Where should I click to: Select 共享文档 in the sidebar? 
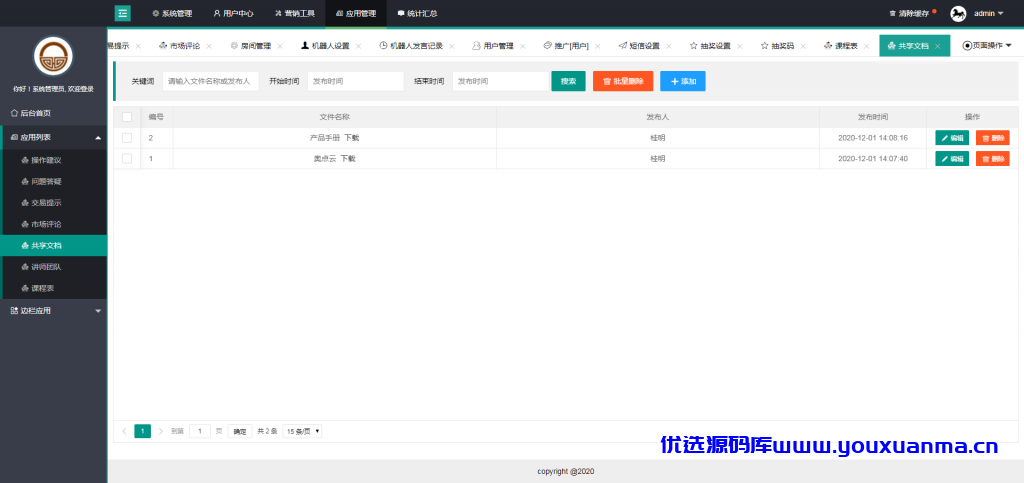point(54,245)
